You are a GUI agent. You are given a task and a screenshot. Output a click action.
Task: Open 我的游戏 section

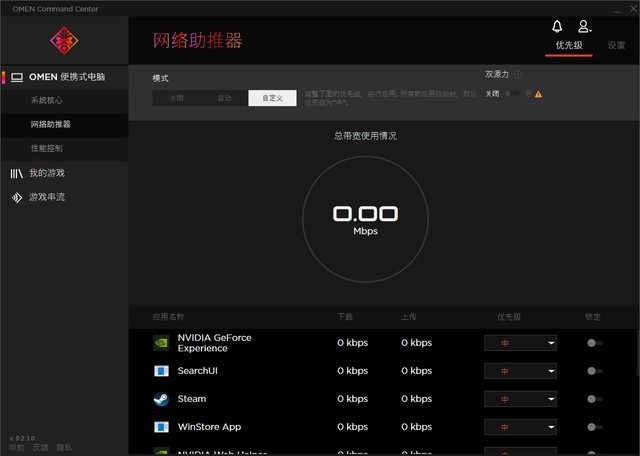64,173
